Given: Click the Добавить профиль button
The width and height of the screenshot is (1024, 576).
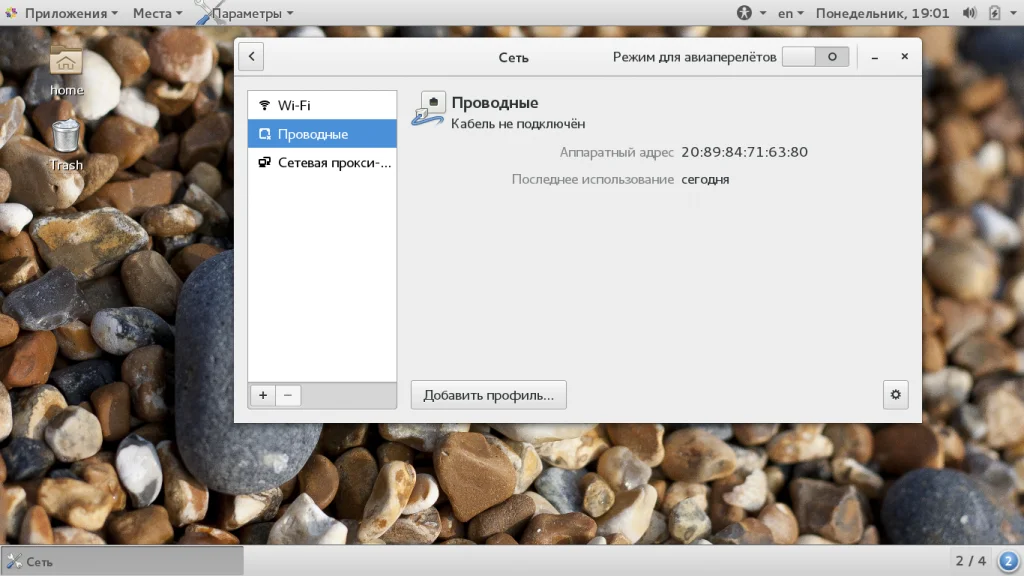Looking at the screenshot, I should (x=488, y=395).
